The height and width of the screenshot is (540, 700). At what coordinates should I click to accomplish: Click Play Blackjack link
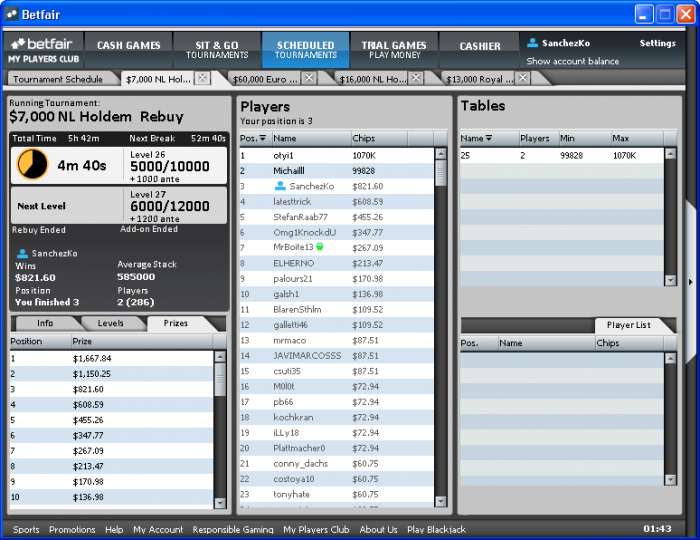pos(436,530)
